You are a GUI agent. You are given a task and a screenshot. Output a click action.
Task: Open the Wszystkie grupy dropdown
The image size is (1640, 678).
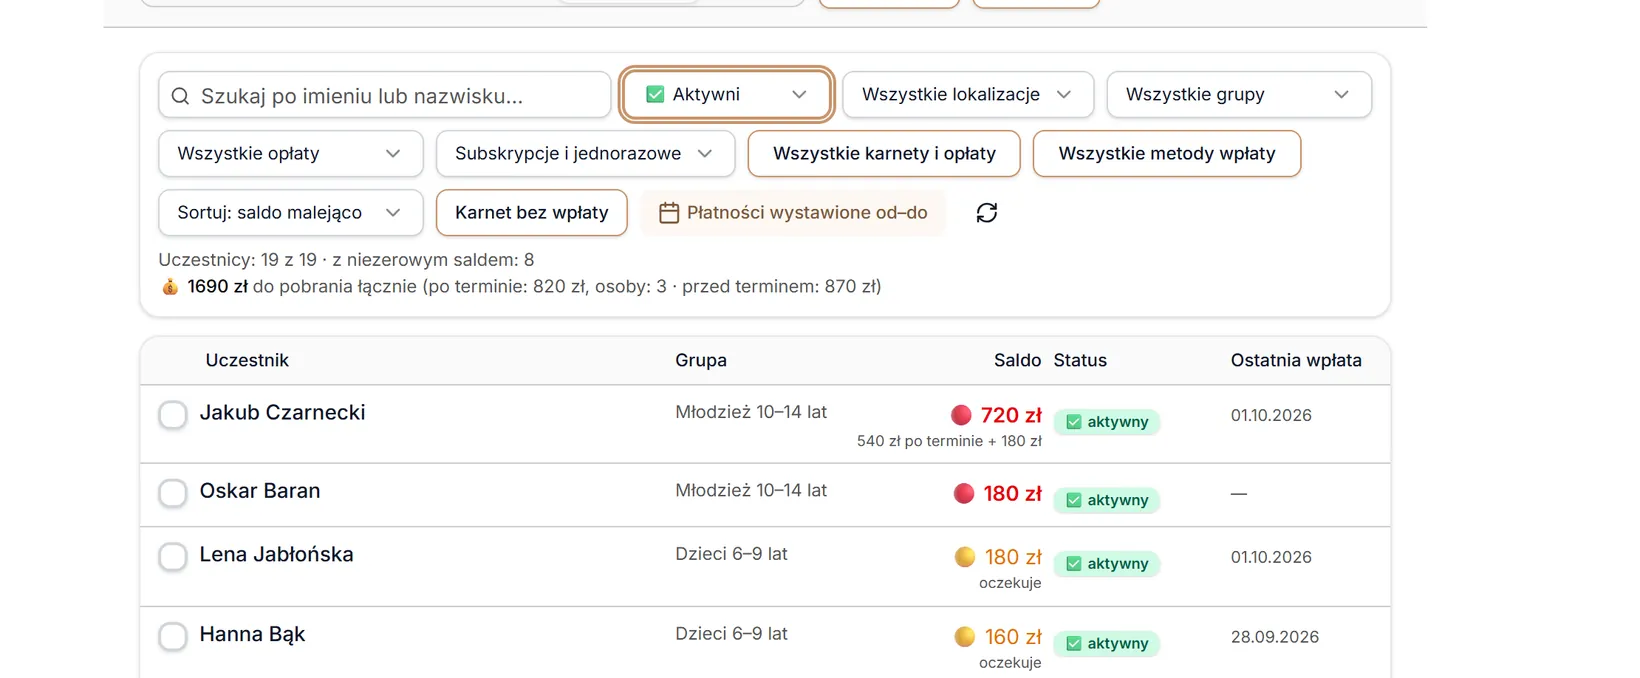(1239, 94)
